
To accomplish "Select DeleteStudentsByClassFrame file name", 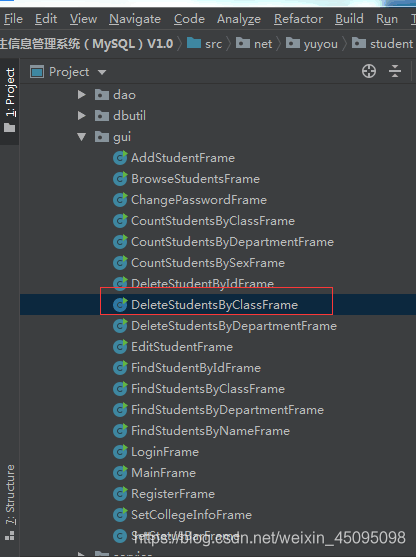I will [214, 304].
